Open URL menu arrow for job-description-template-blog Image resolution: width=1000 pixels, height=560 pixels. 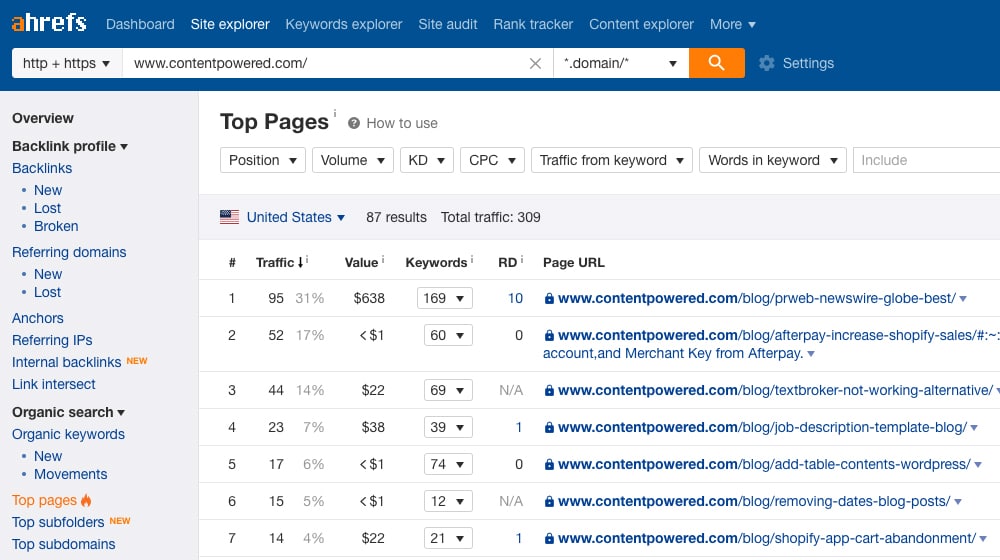(974, 427)
